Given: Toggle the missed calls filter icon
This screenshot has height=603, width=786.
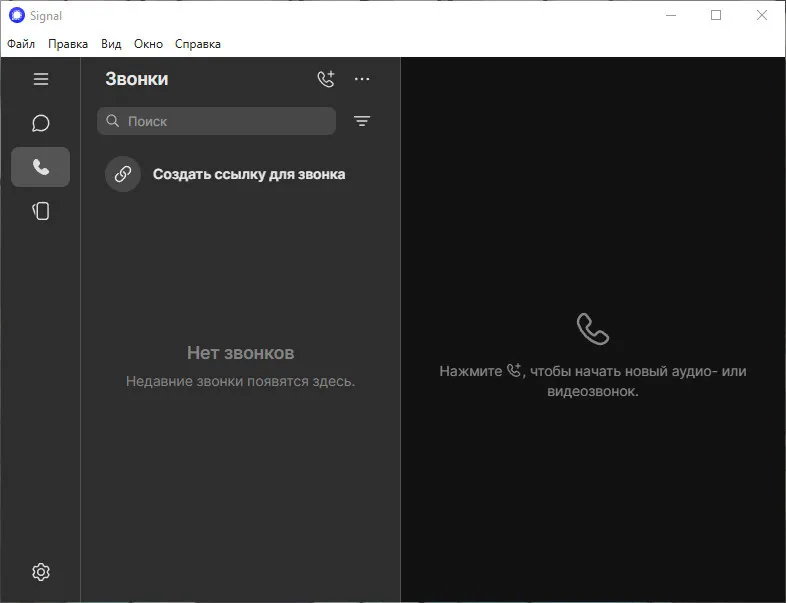Looking at the screenshot, I should (362, 121).
